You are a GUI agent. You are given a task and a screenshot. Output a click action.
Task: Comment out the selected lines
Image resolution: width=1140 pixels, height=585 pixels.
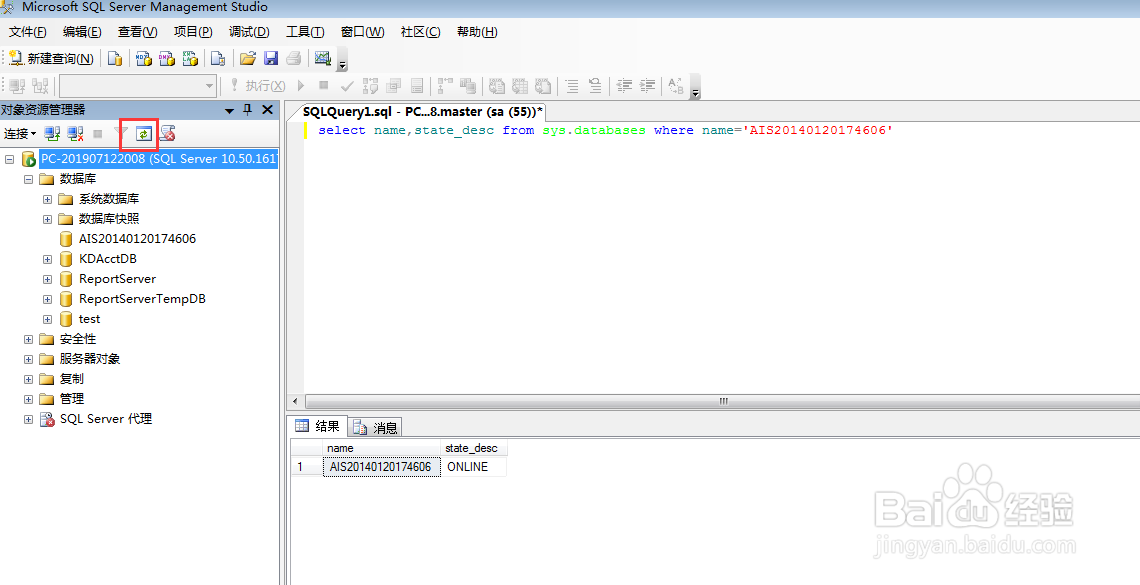(572, 86)
